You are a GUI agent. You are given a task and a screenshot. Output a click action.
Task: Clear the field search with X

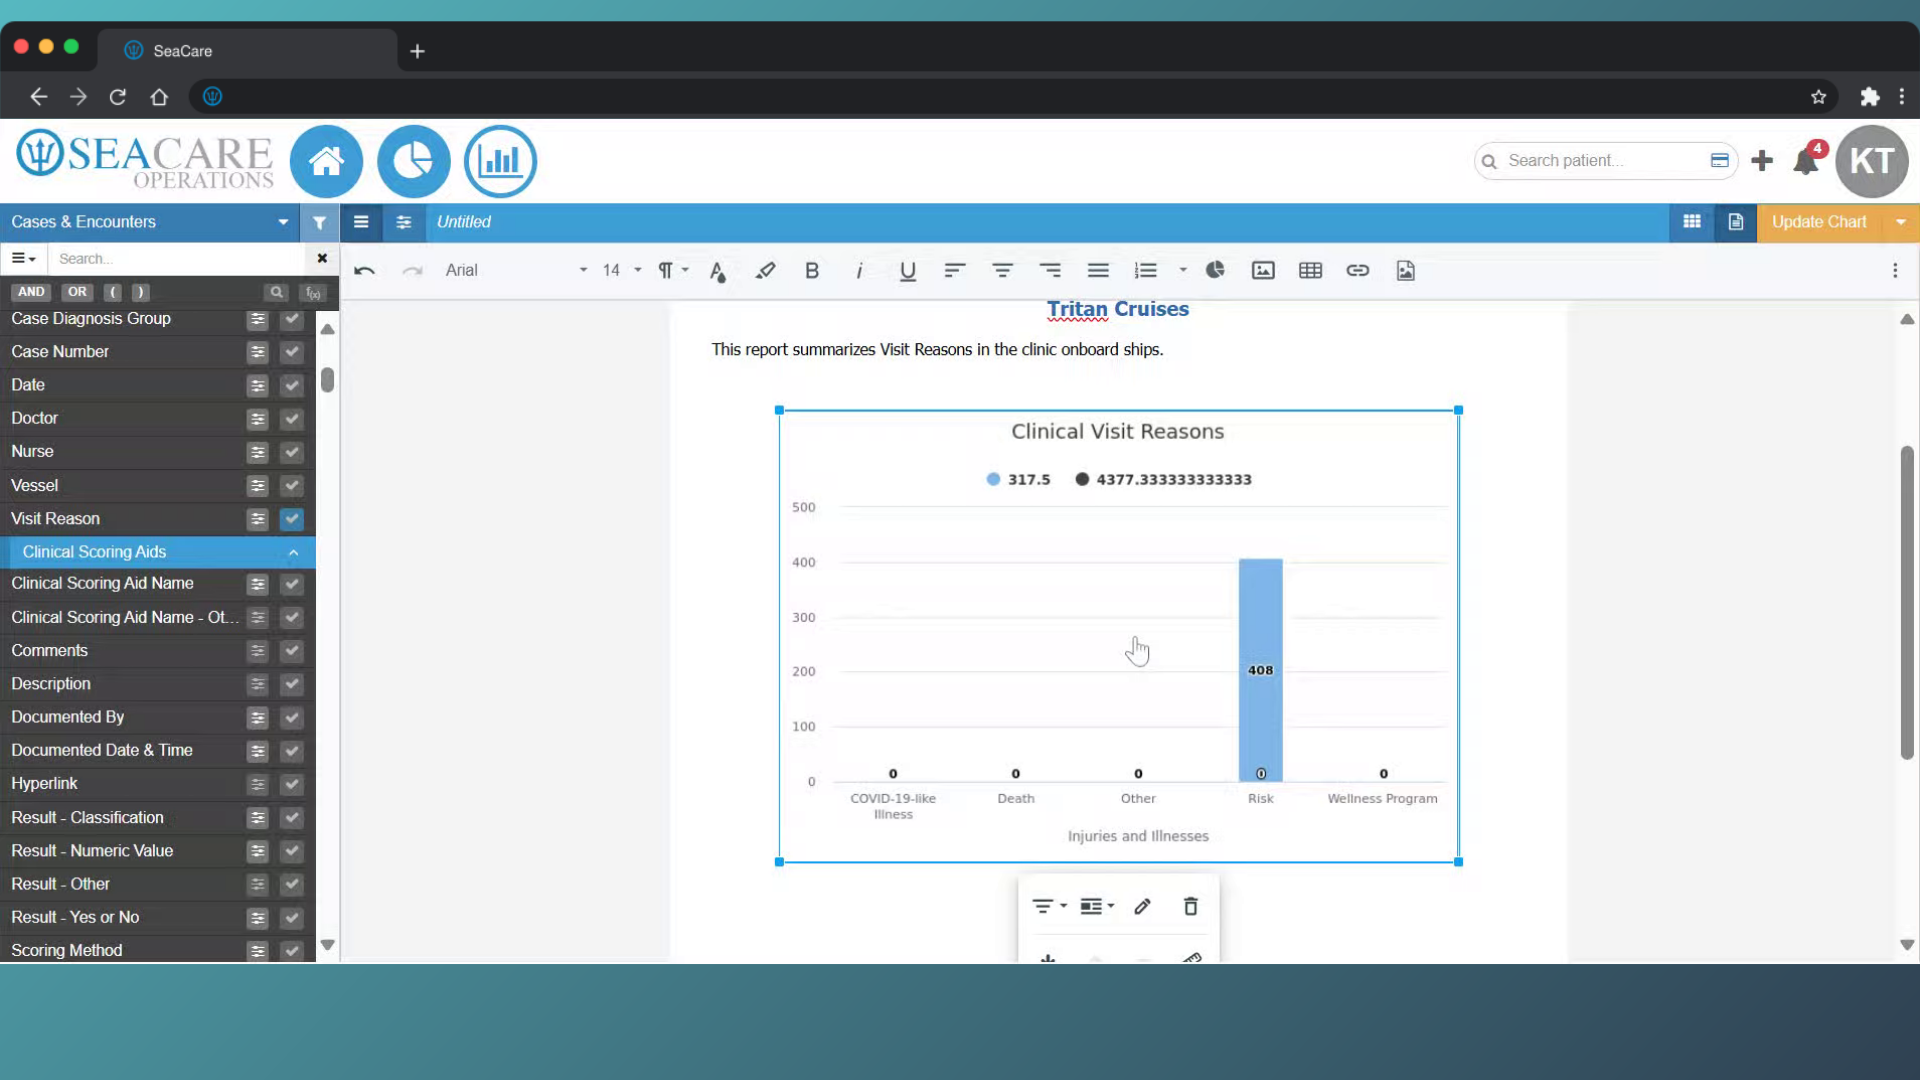coord(322,259)
